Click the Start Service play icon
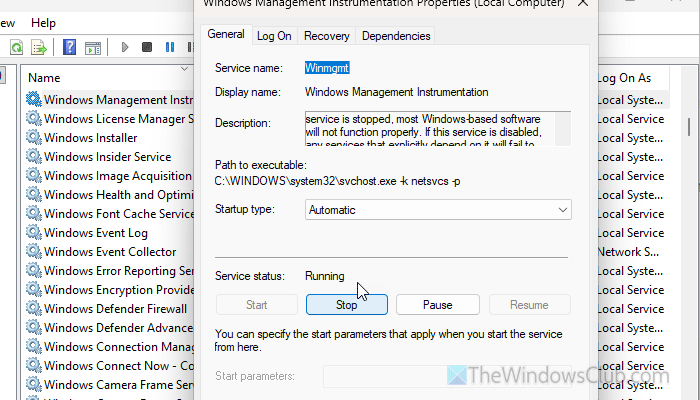 pos(125,47)
